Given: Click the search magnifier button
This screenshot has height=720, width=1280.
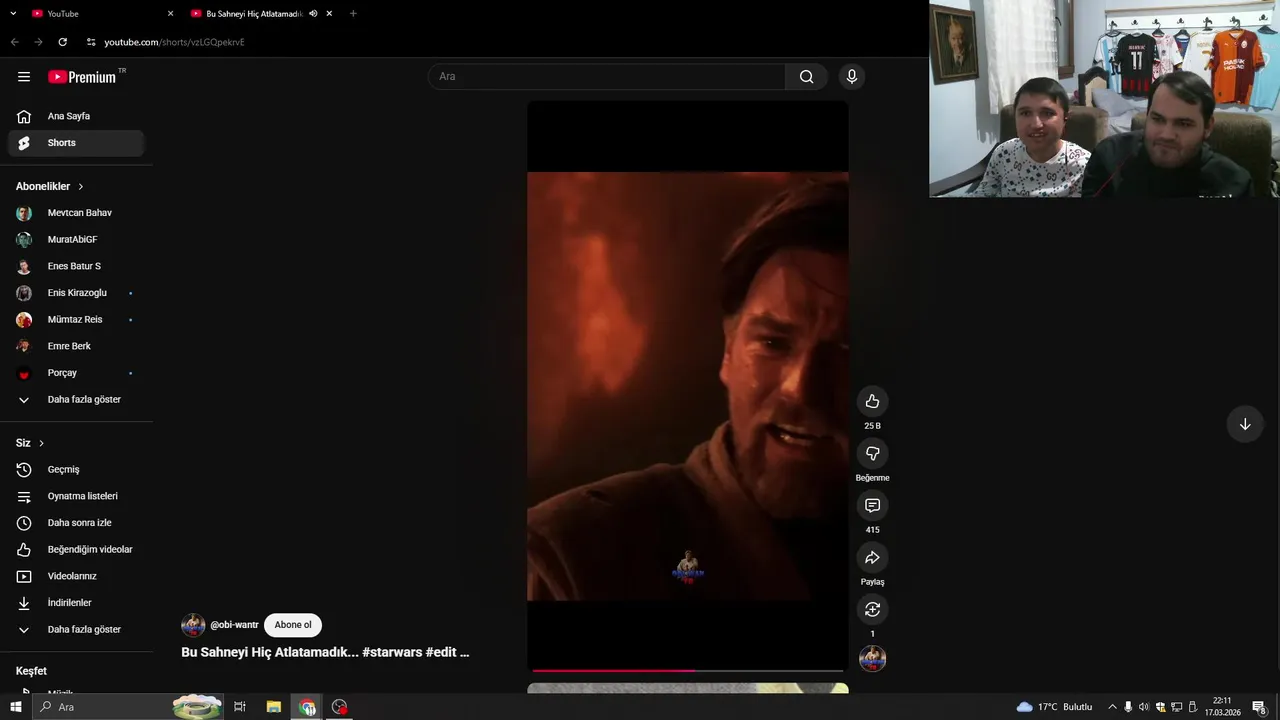Looking at the screenshot, I should [x=806, y=77].
